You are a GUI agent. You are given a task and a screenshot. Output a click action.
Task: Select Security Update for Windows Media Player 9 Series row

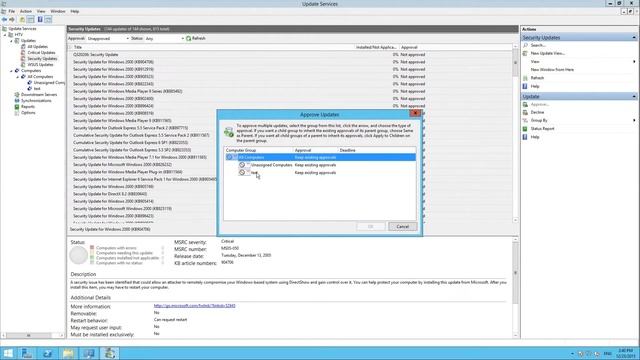tap(290, 91)
